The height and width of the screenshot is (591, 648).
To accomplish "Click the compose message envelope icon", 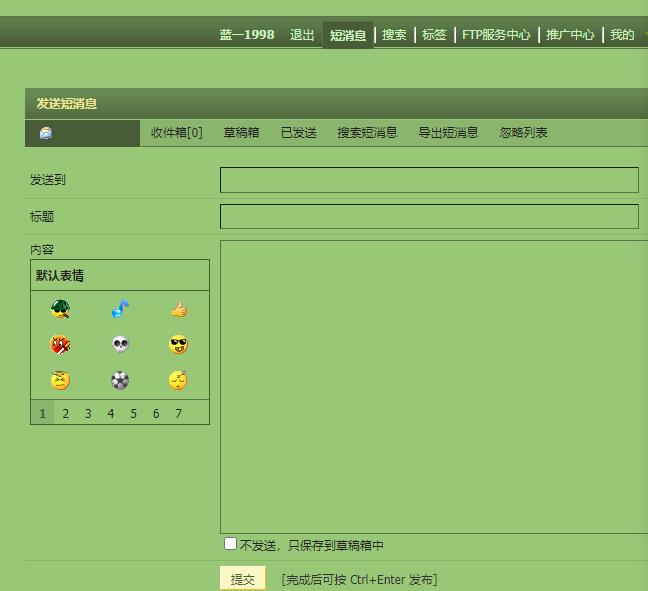I will (x=46, y=133).
